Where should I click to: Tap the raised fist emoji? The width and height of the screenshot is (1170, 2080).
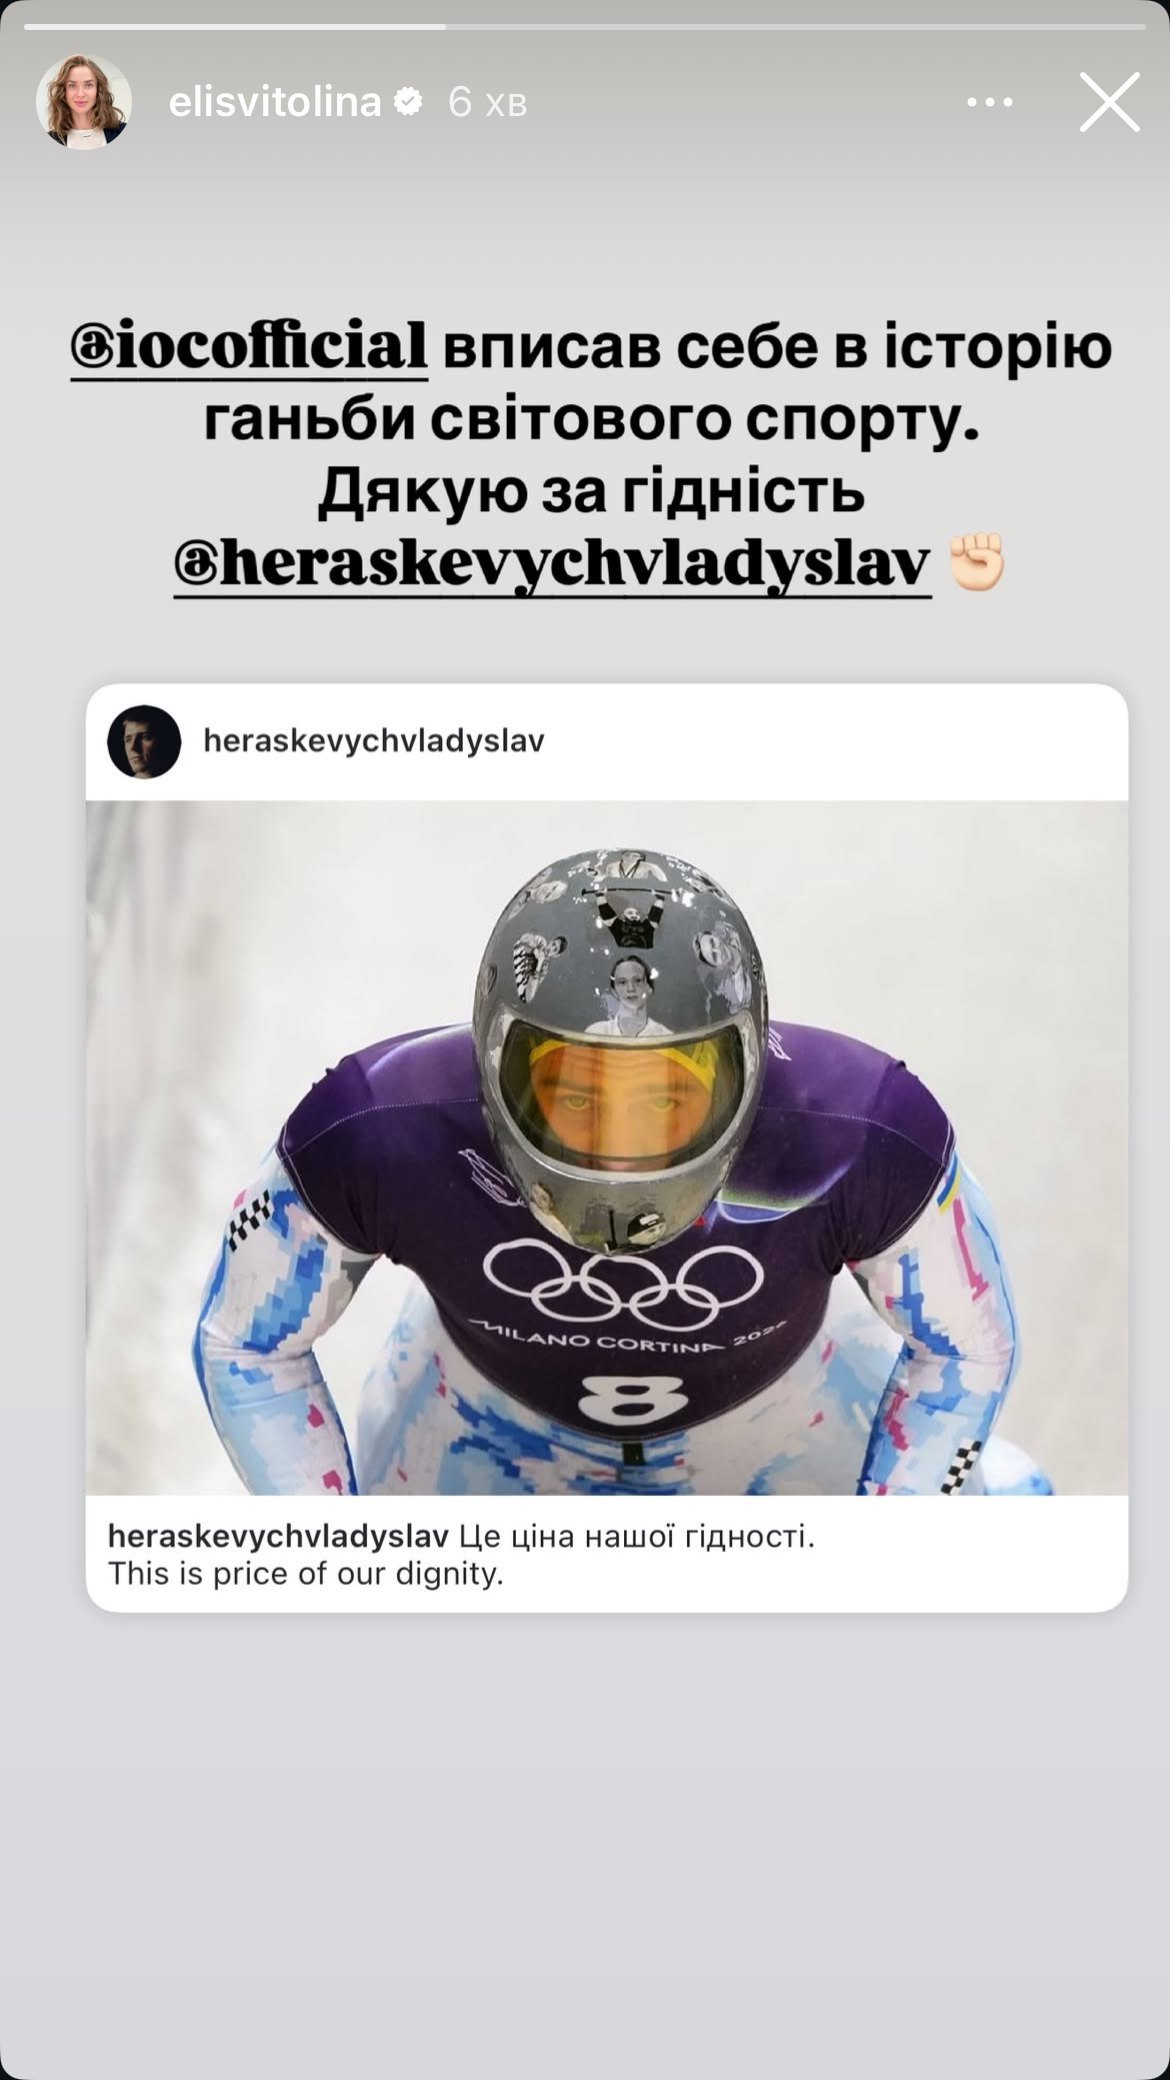(x=976, y=562)
